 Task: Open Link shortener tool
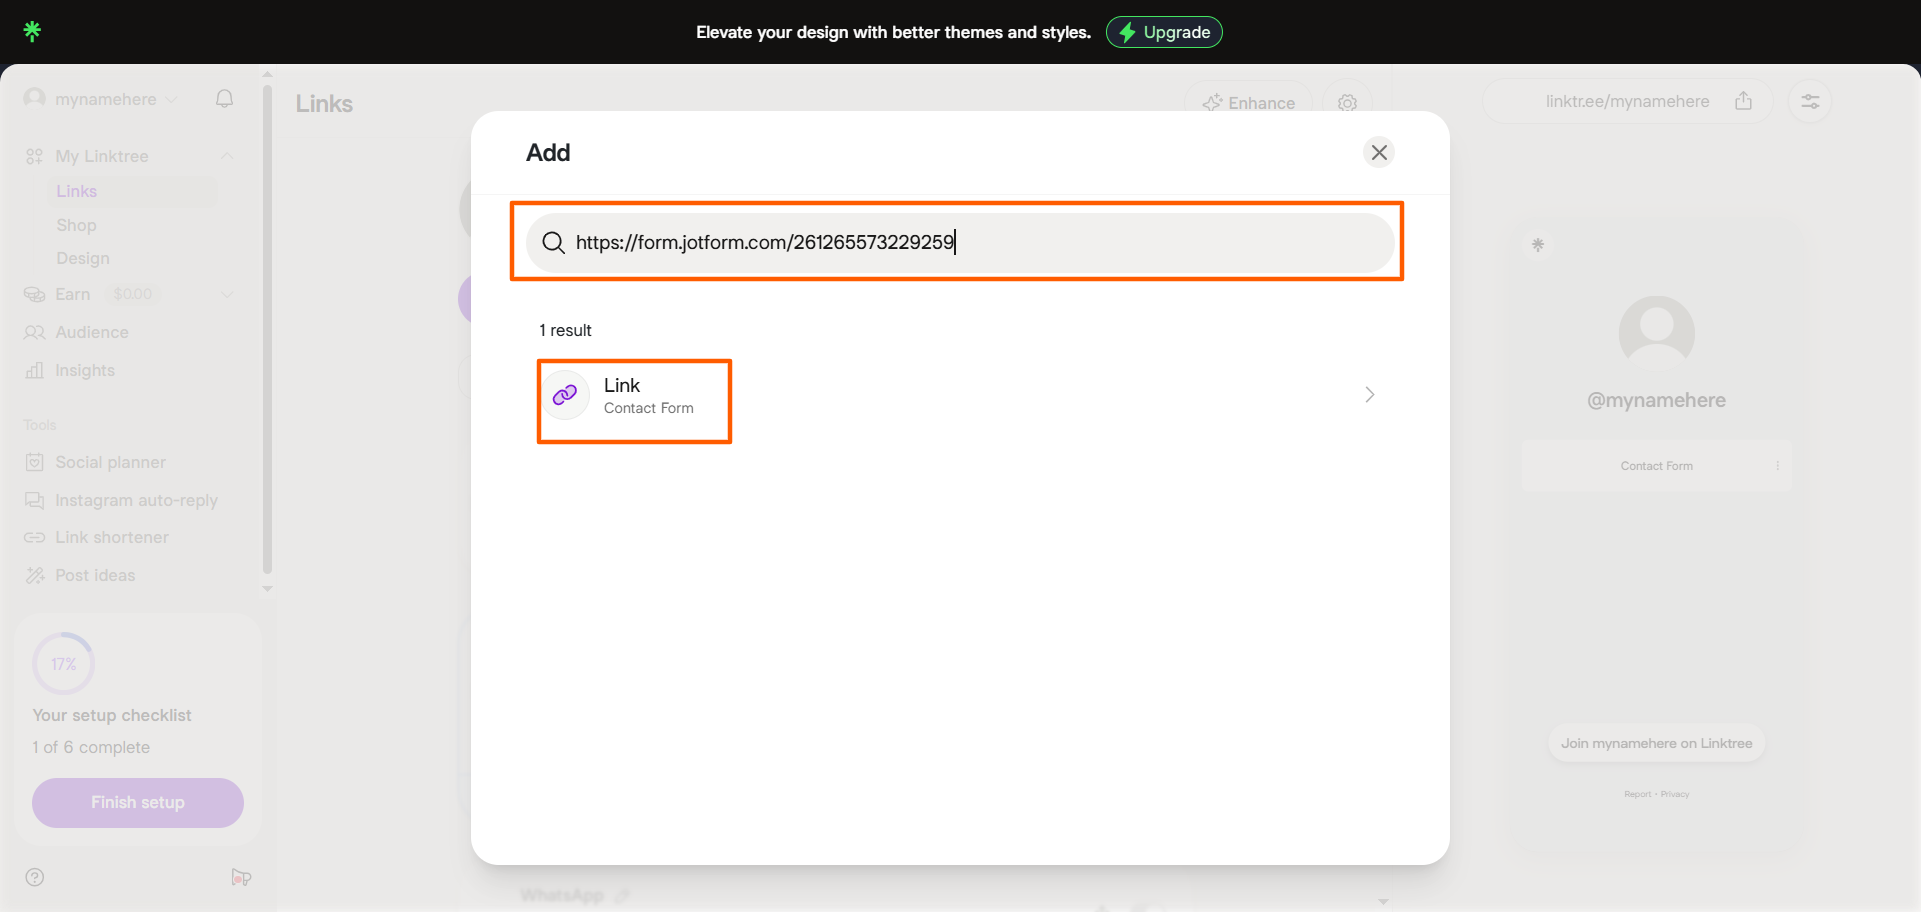pyautogui.click(x=112, y=537)
